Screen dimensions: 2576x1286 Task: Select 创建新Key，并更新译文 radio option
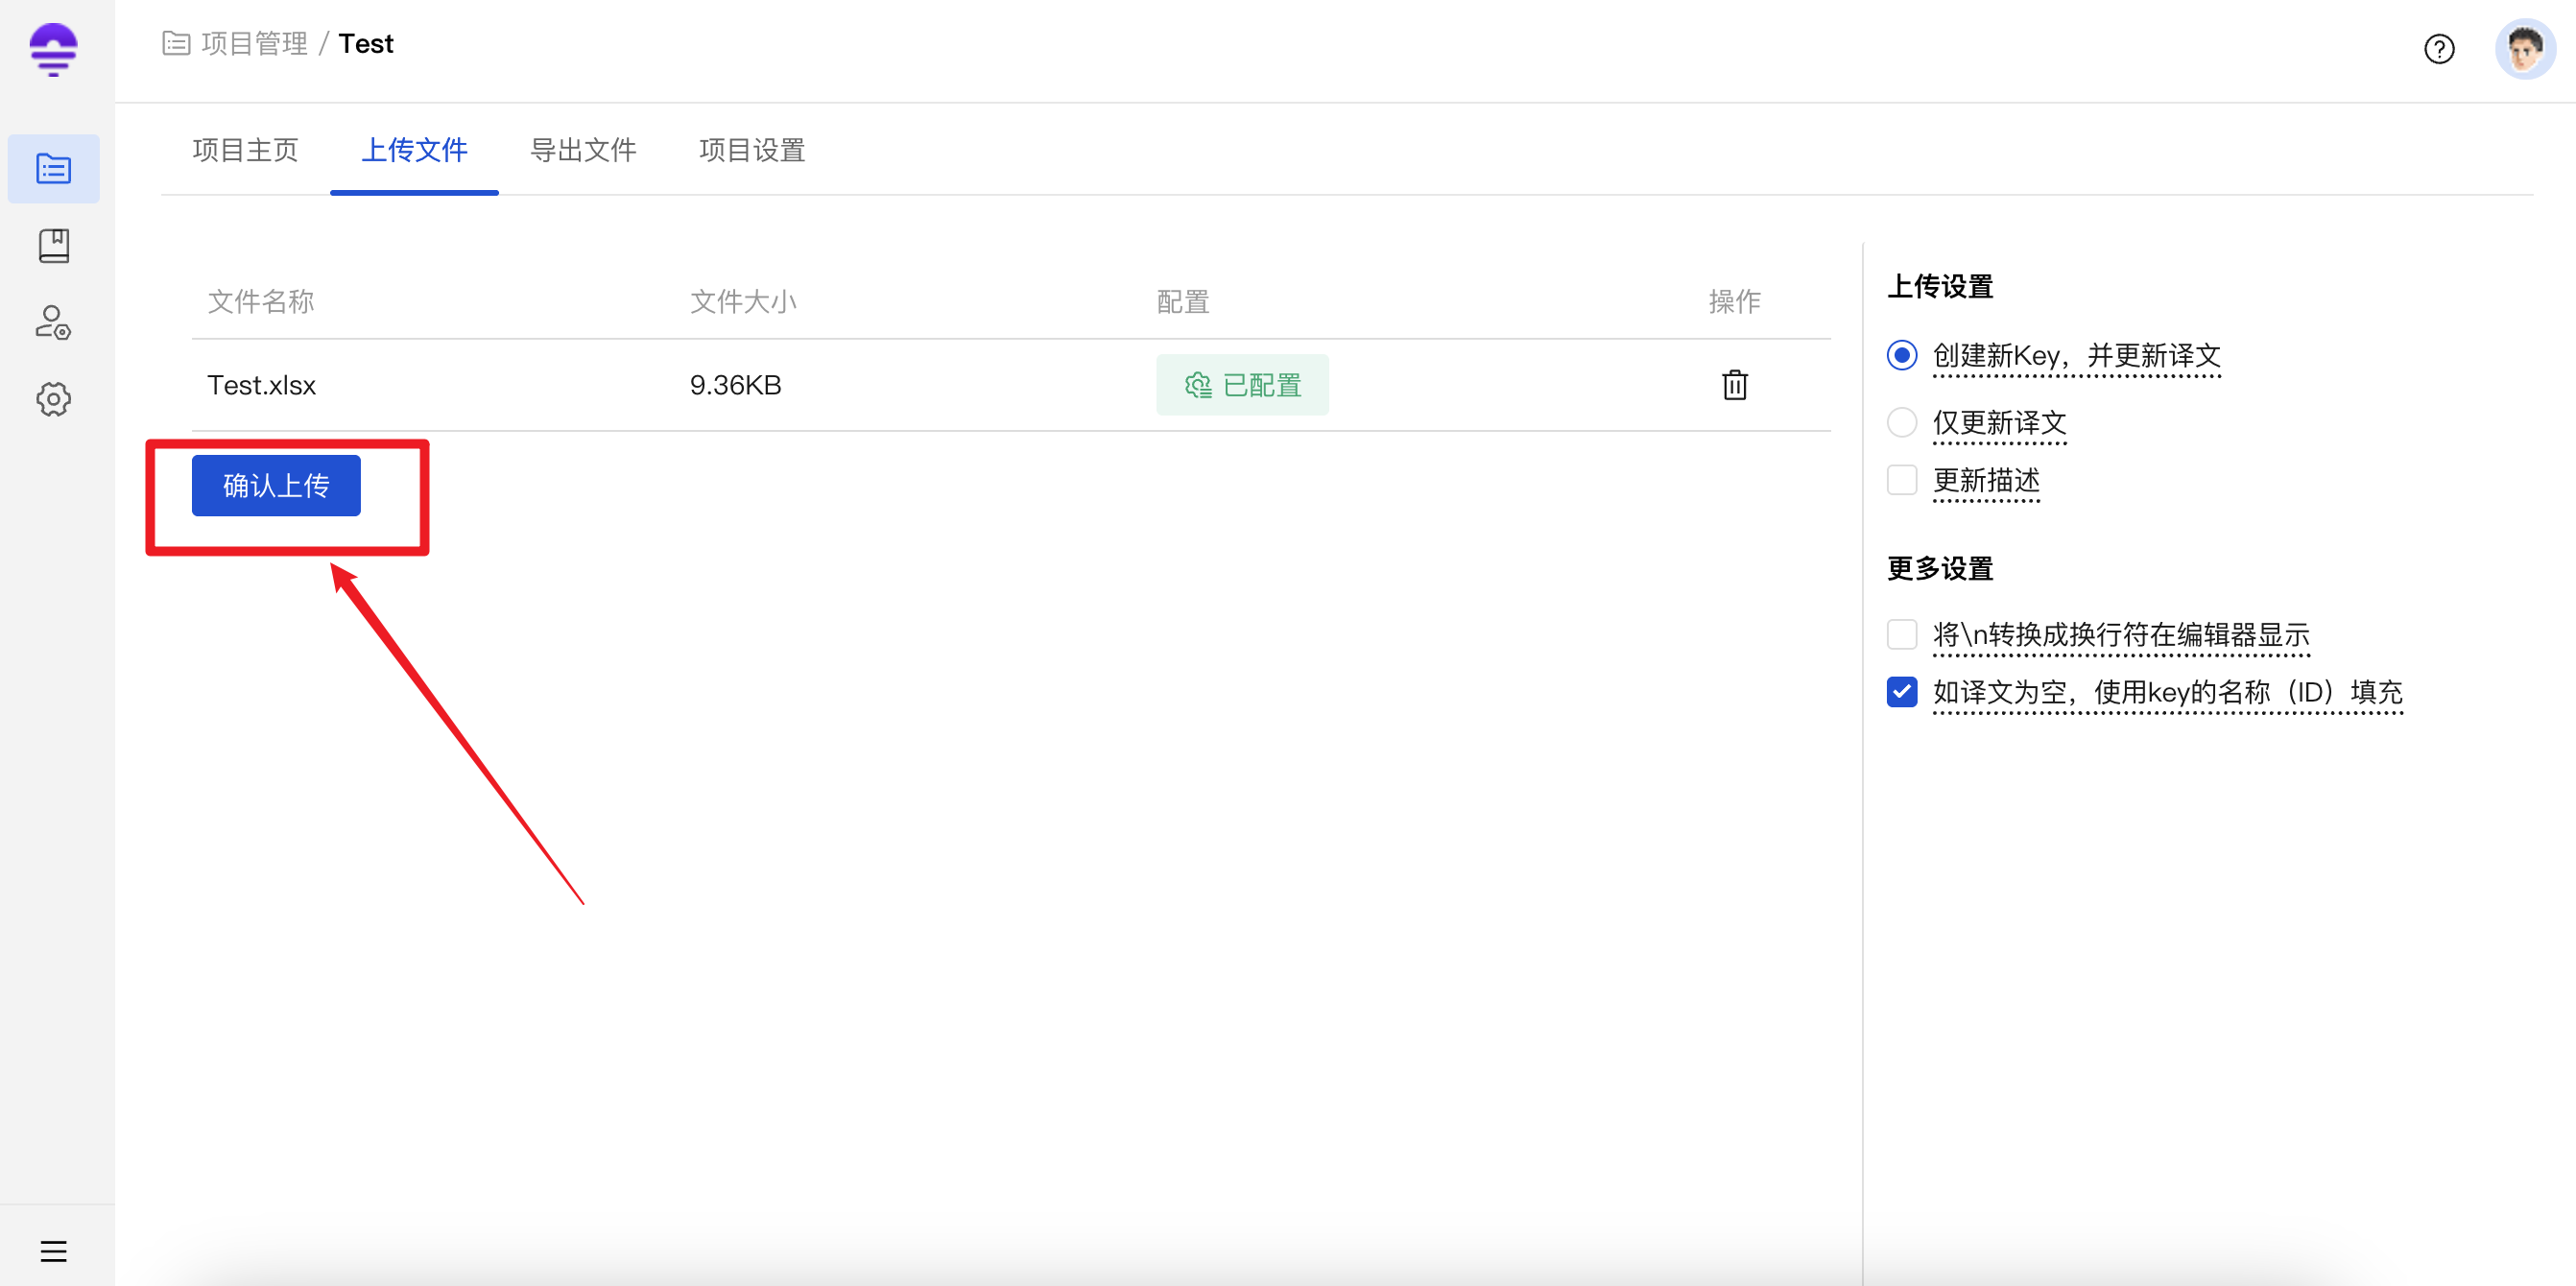coord(1901,355)
